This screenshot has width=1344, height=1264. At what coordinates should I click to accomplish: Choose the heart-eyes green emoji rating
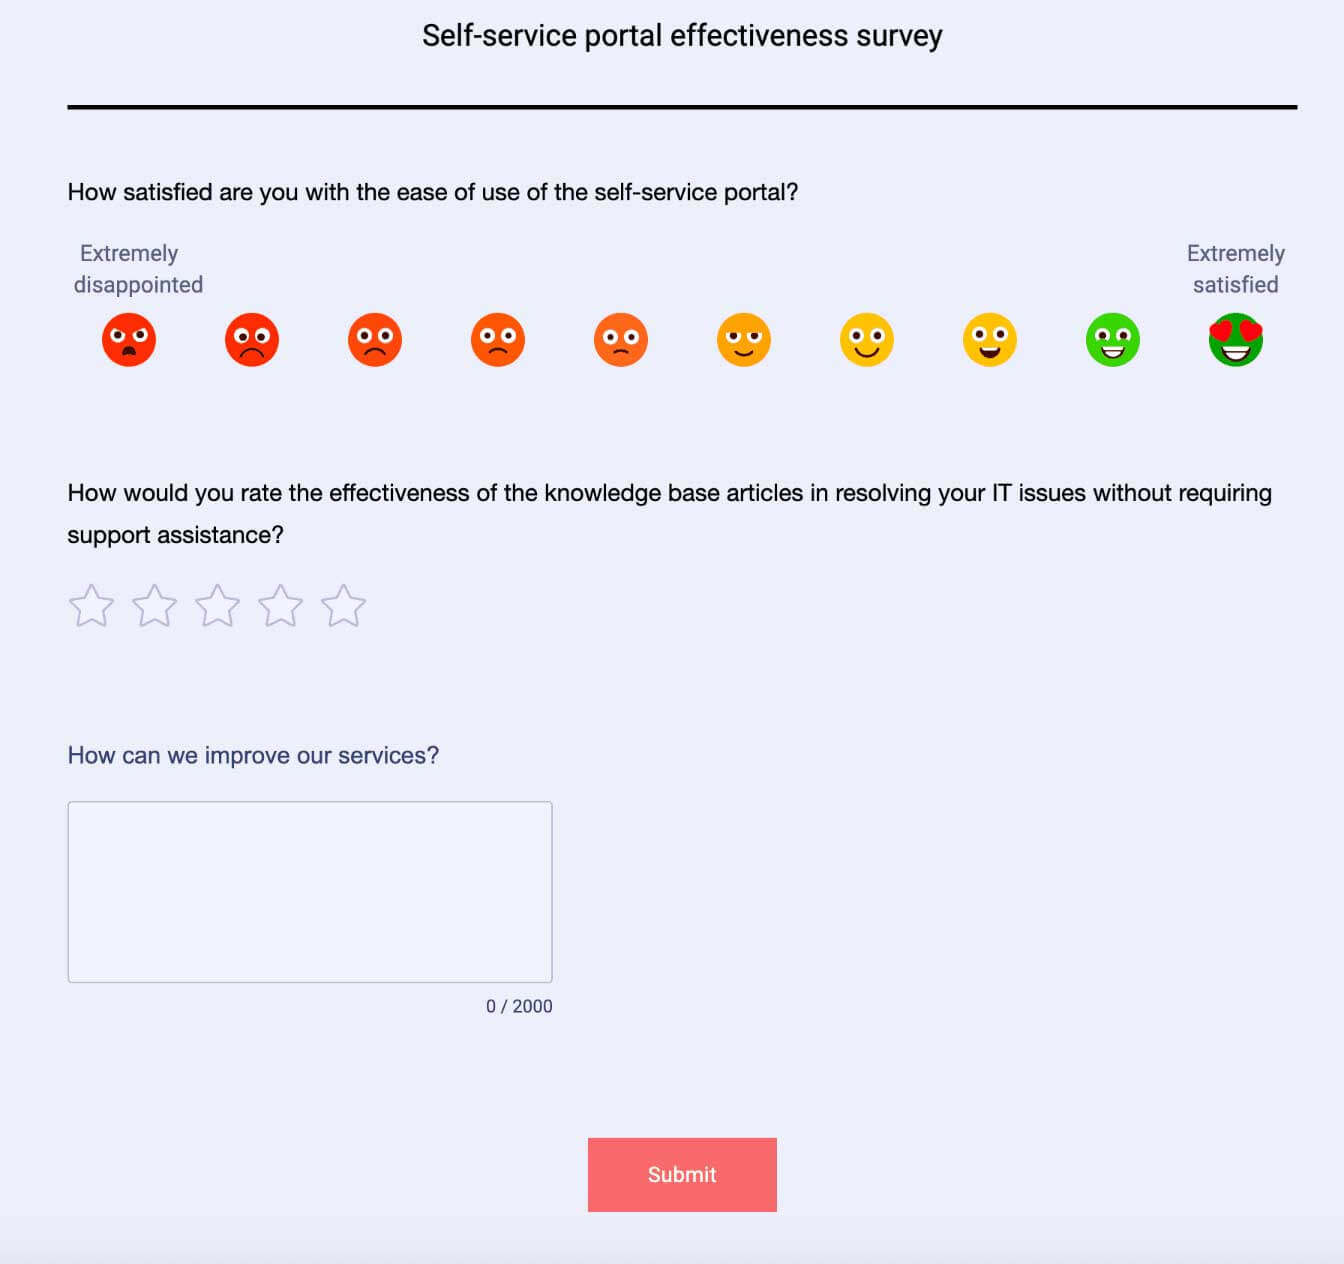tap(1236, 340)
